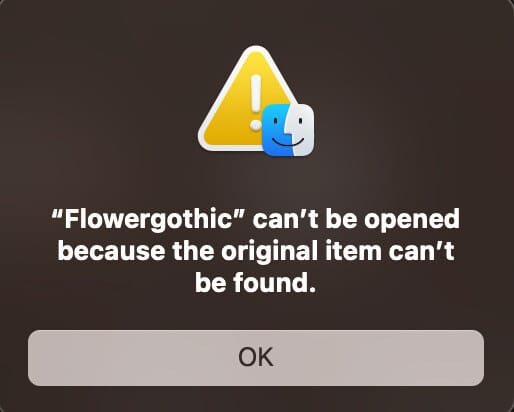Screen dimensions: 514x412
Task: Acknowledge the missing alias error via OK
Action: 256,358
